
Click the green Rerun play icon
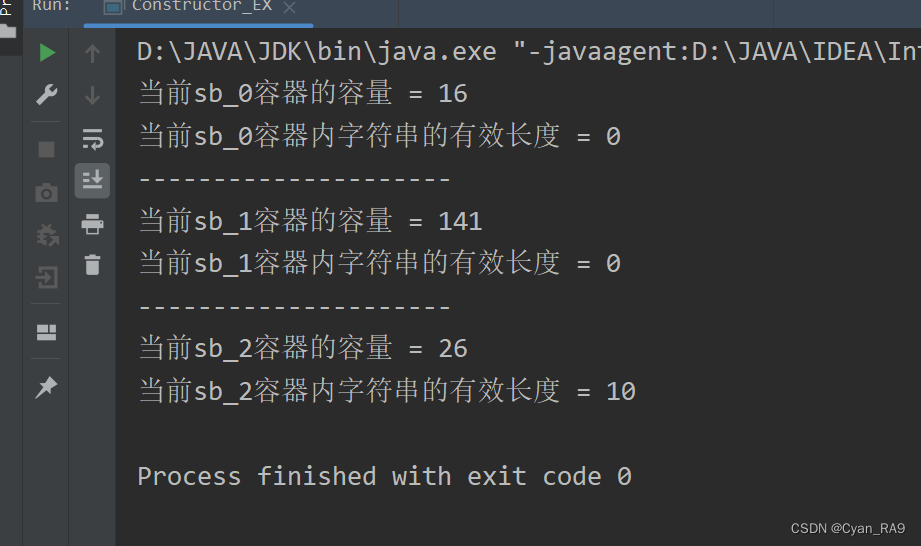(47, 53)
